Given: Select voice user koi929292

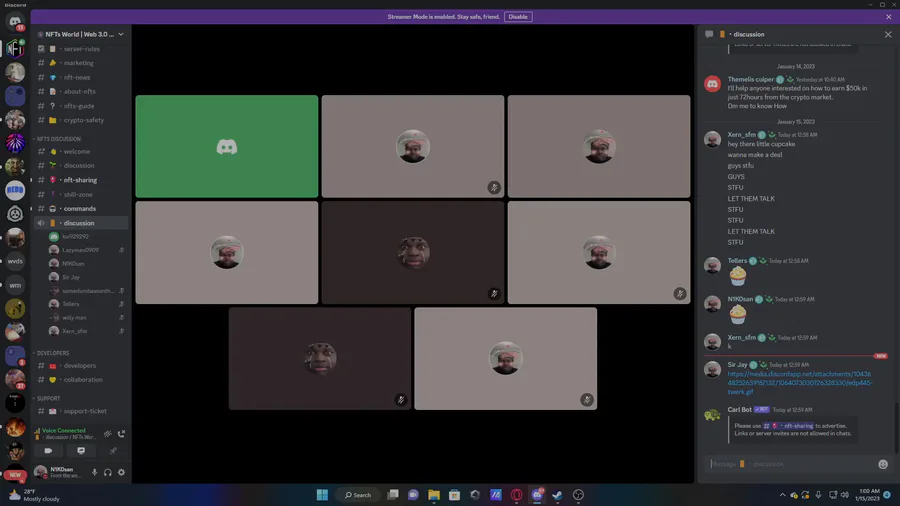Looking at the screenshot, I should tap(86, 236).
